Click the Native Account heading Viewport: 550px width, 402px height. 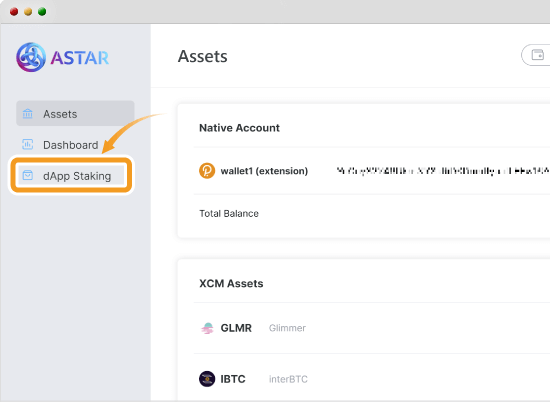(239, 128)
